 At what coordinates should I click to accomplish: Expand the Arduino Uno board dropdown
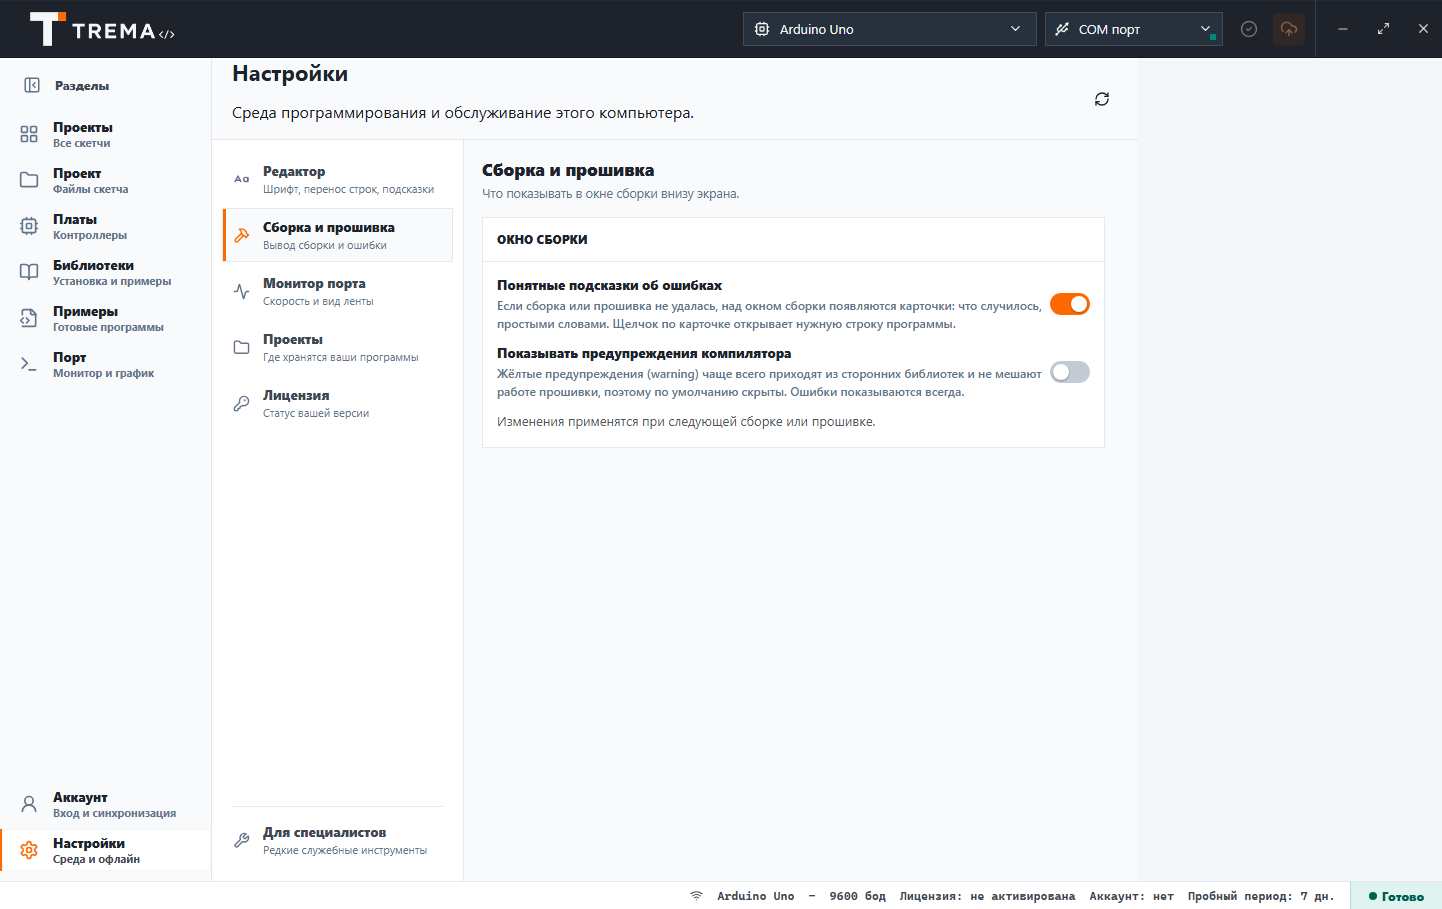(889, 29)
